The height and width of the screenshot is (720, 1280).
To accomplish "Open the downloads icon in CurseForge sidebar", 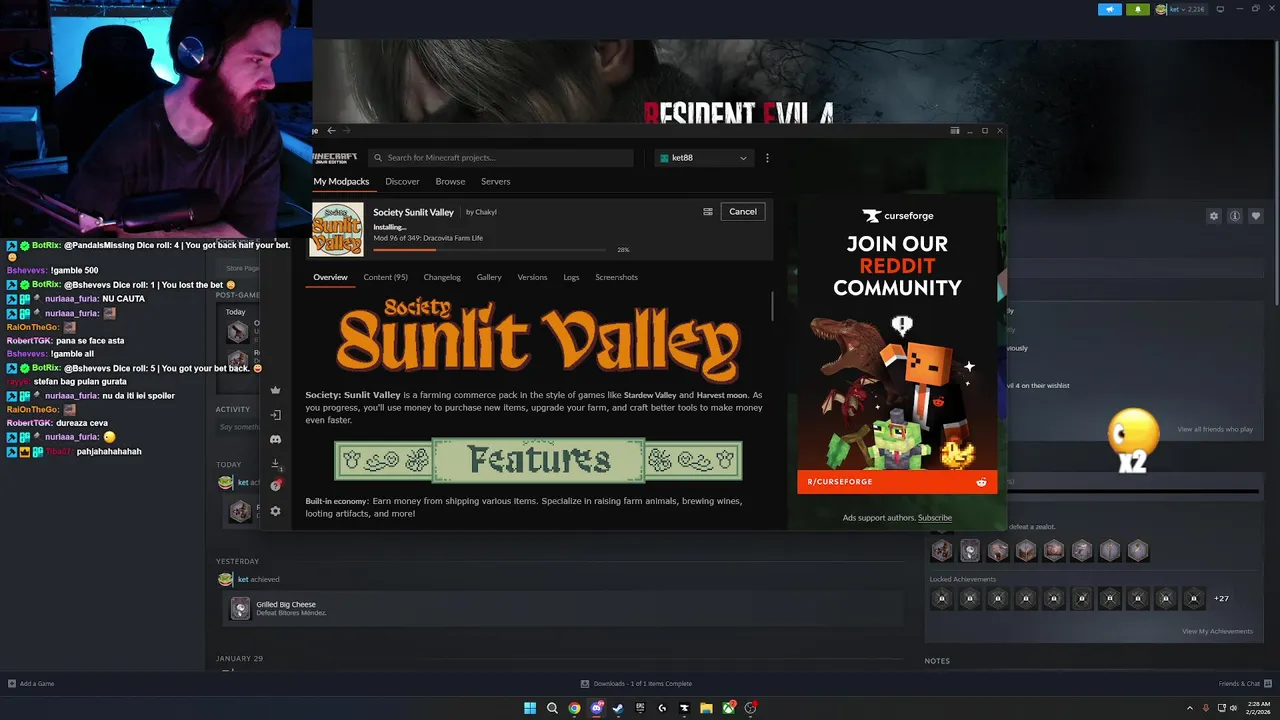I will [275, 464].
